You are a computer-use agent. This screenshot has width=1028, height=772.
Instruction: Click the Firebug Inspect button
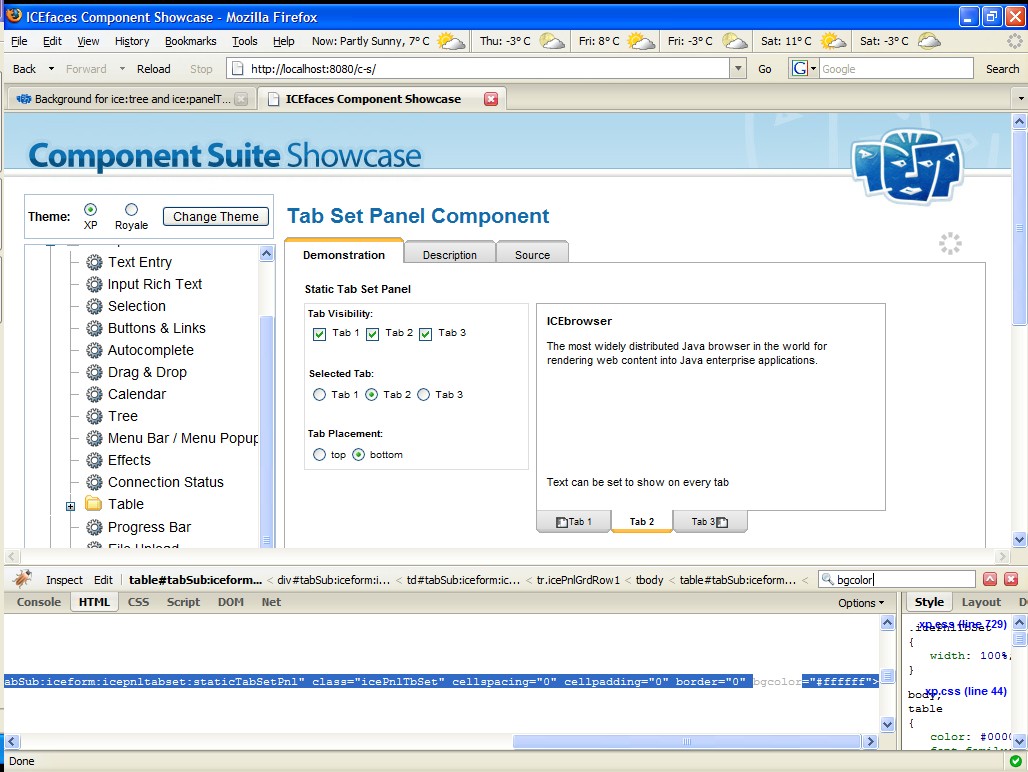[64, 580]
